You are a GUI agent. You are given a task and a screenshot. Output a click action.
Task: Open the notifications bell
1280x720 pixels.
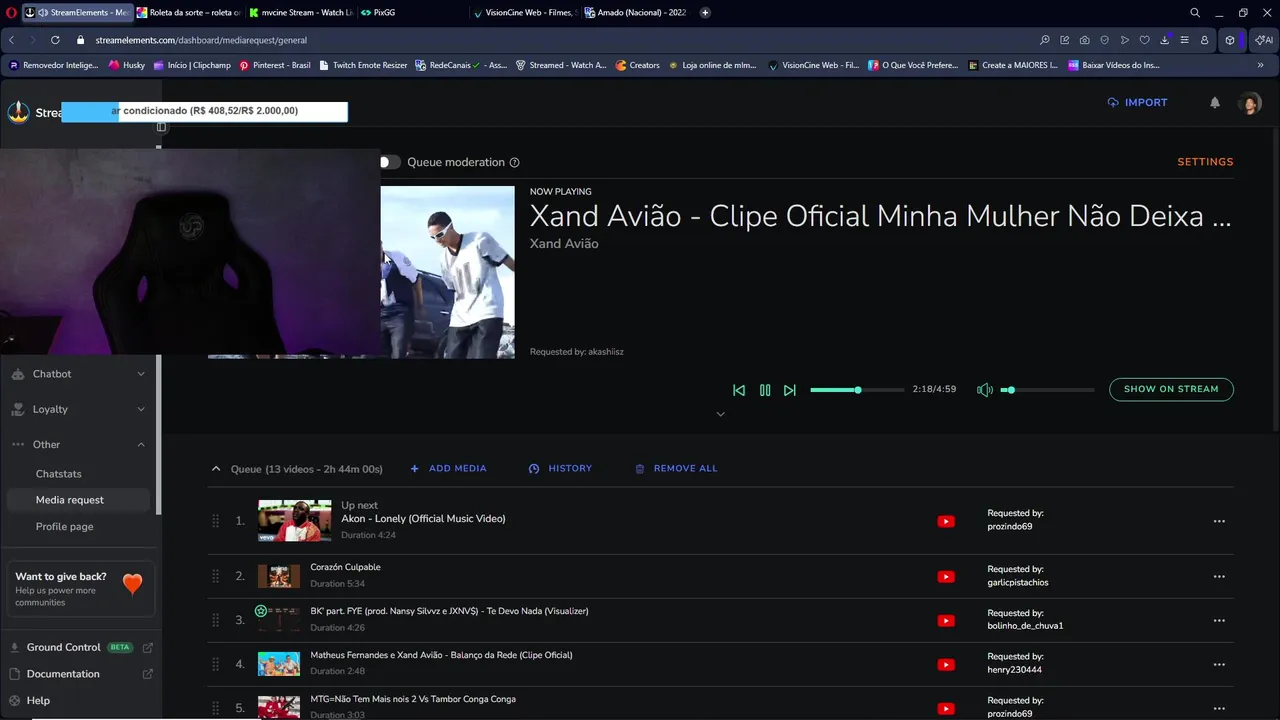1215,102
